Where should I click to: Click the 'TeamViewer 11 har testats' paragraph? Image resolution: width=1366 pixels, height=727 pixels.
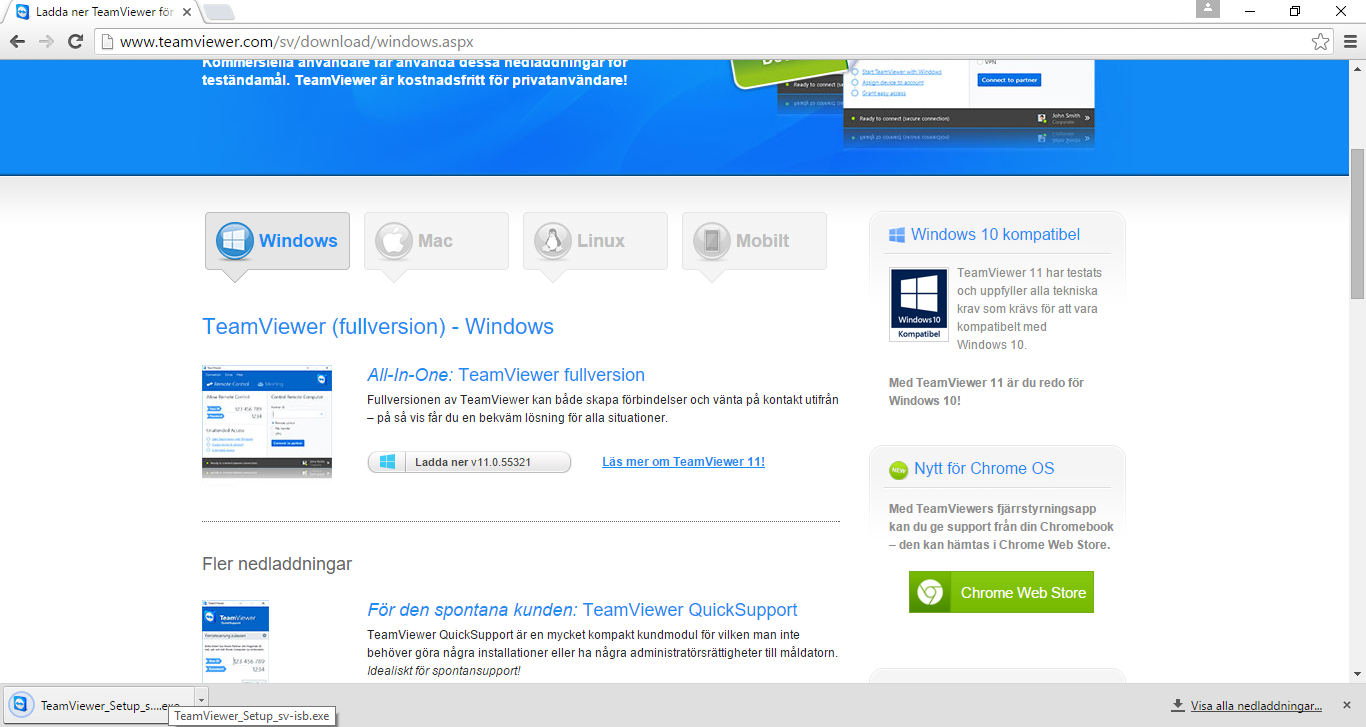pos(1029,308)
